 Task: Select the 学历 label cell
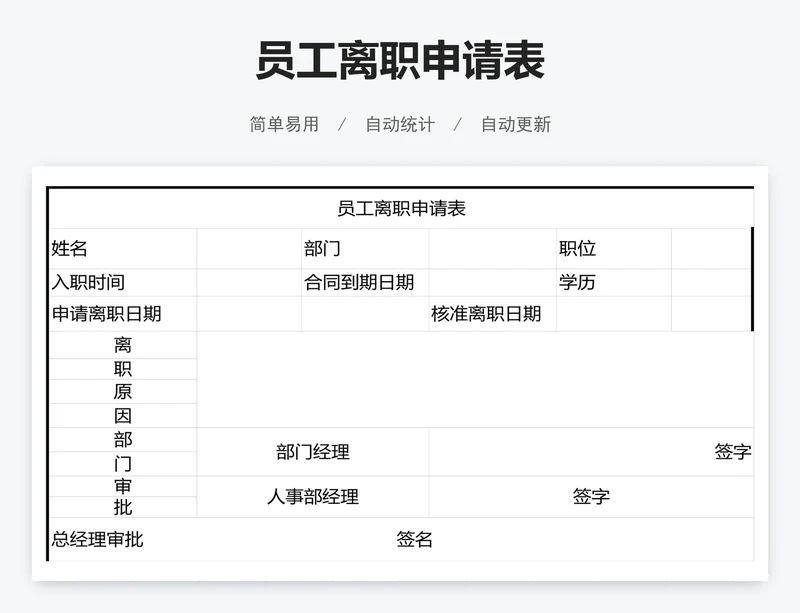[x=614, y=282]
